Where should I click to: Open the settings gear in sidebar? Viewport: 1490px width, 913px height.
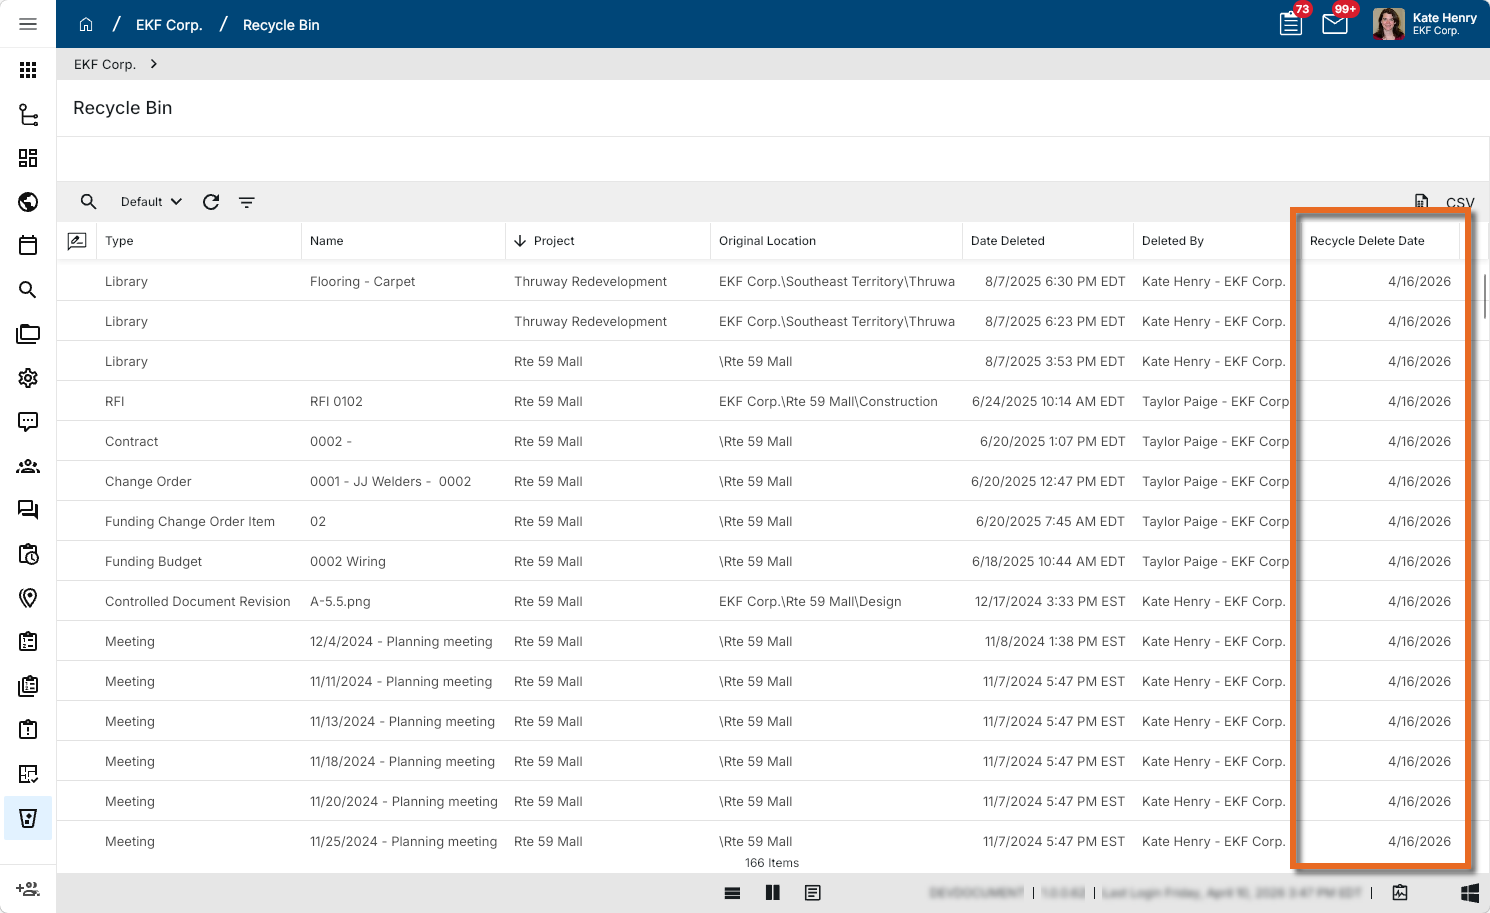coord(28,378)
